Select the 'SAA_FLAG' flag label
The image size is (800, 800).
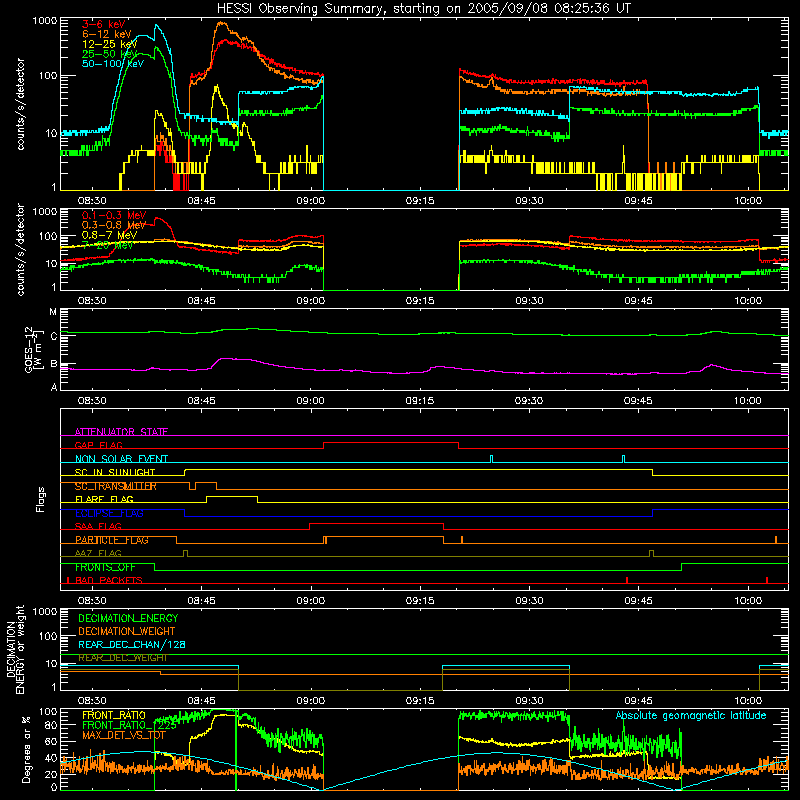98,526
